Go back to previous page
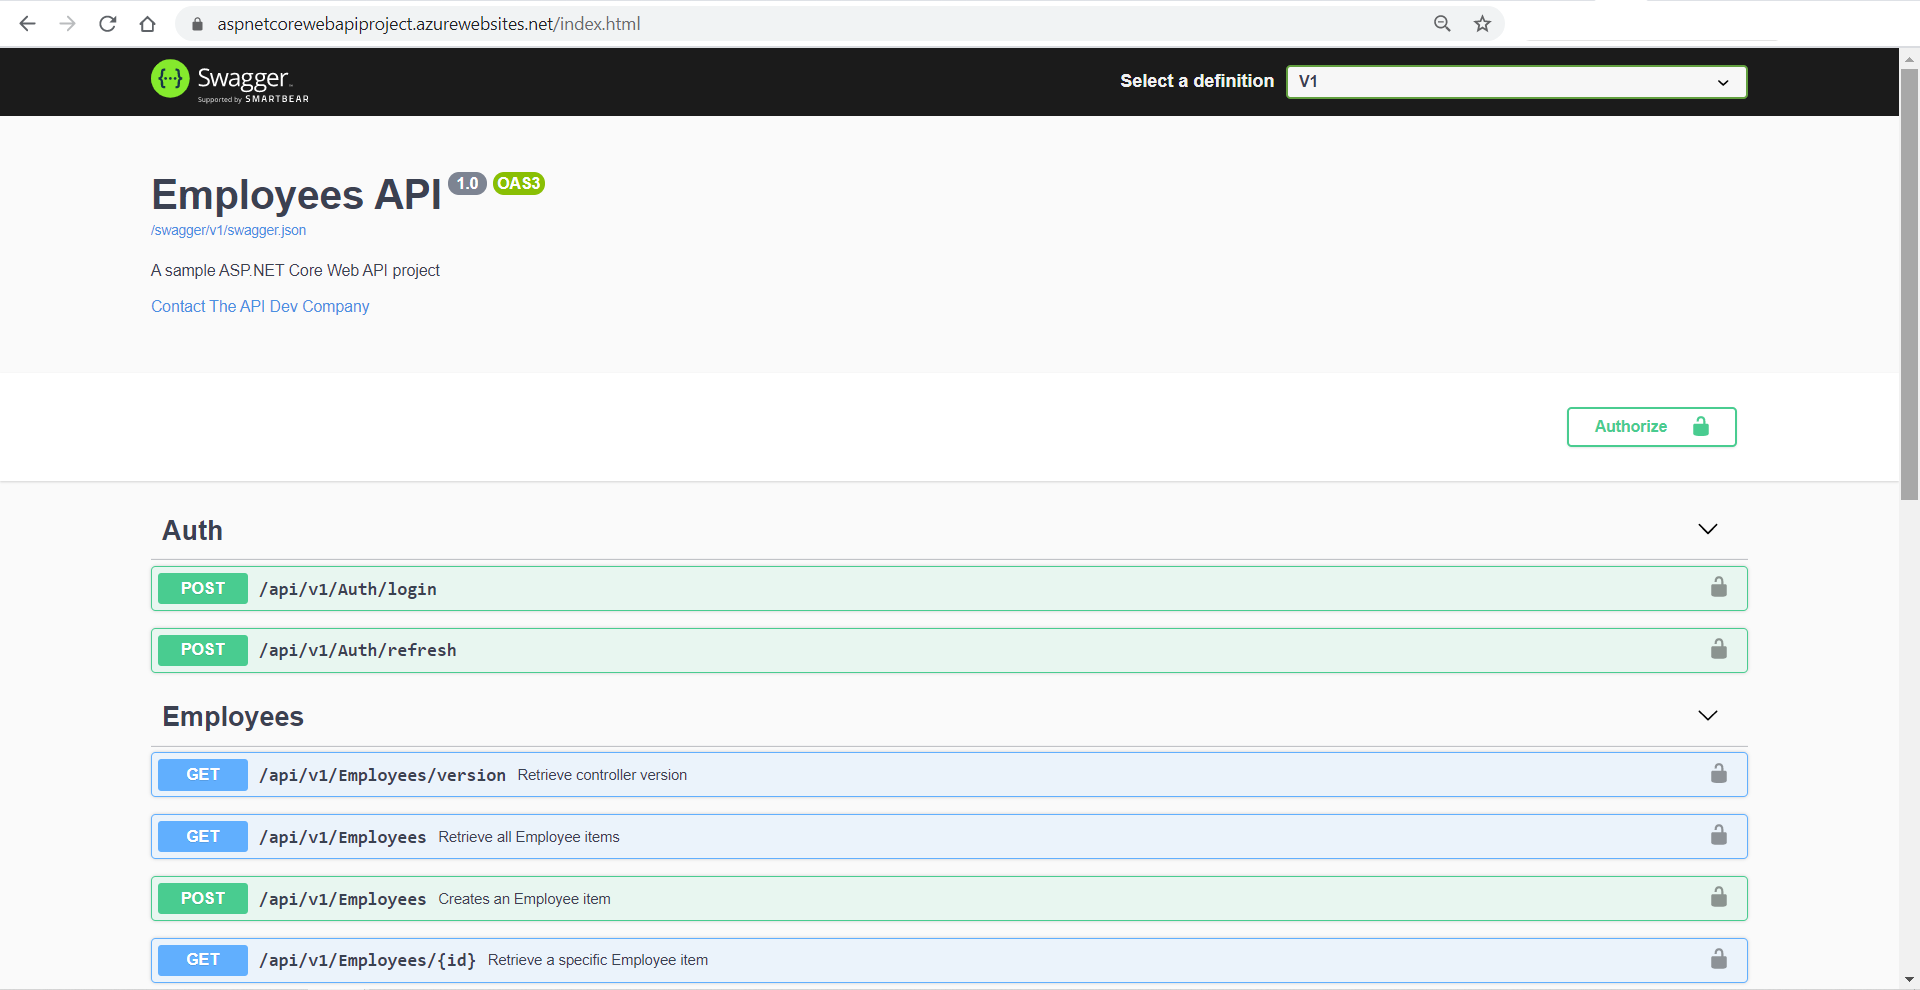Image resolution: width=1920 pixels, height=990 pixels. tap(27, 24)
